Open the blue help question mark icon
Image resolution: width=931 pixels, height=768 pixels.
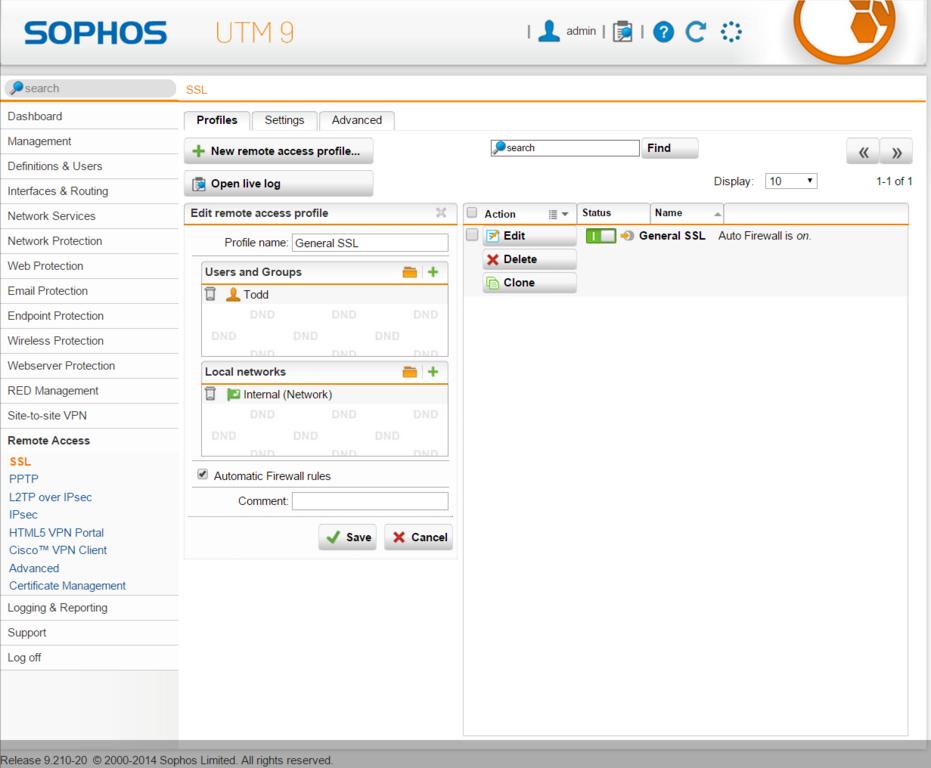click(663, 31)
